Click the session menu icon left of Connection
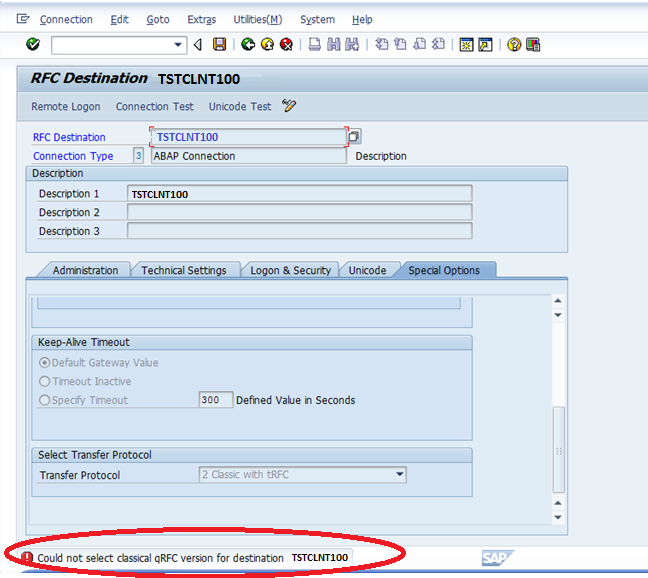The image size is (648, 578). pyautogui.click(x=23, y=19)
